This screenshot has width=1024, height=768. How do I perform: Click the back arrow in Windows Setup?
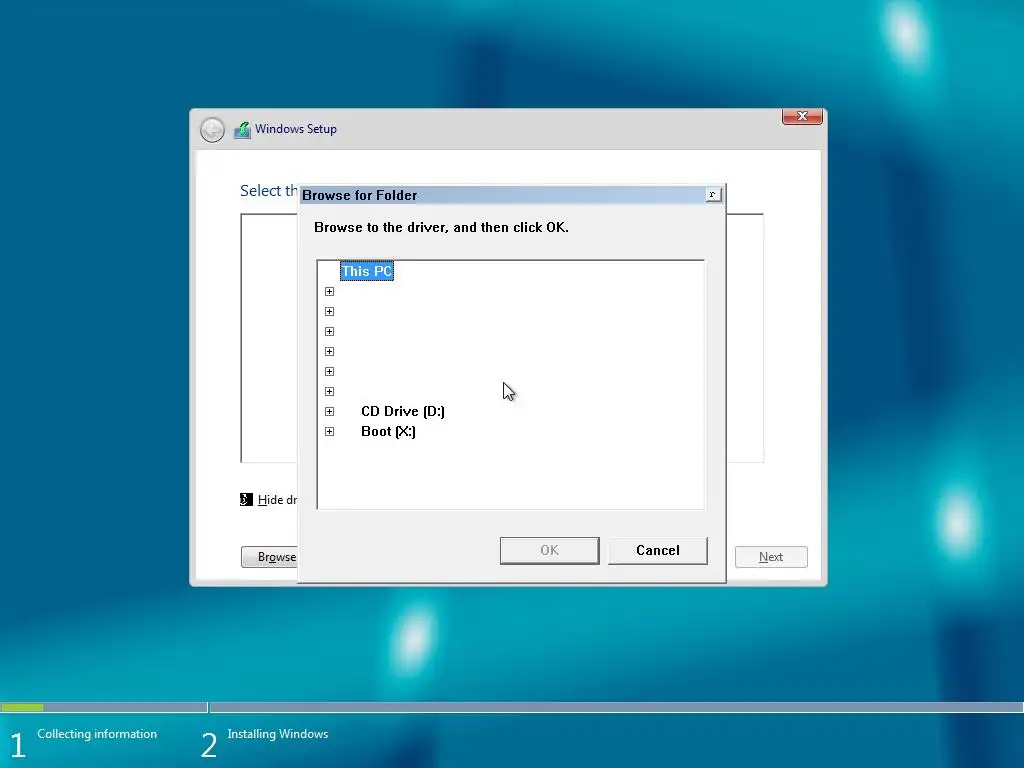[212, 129]
